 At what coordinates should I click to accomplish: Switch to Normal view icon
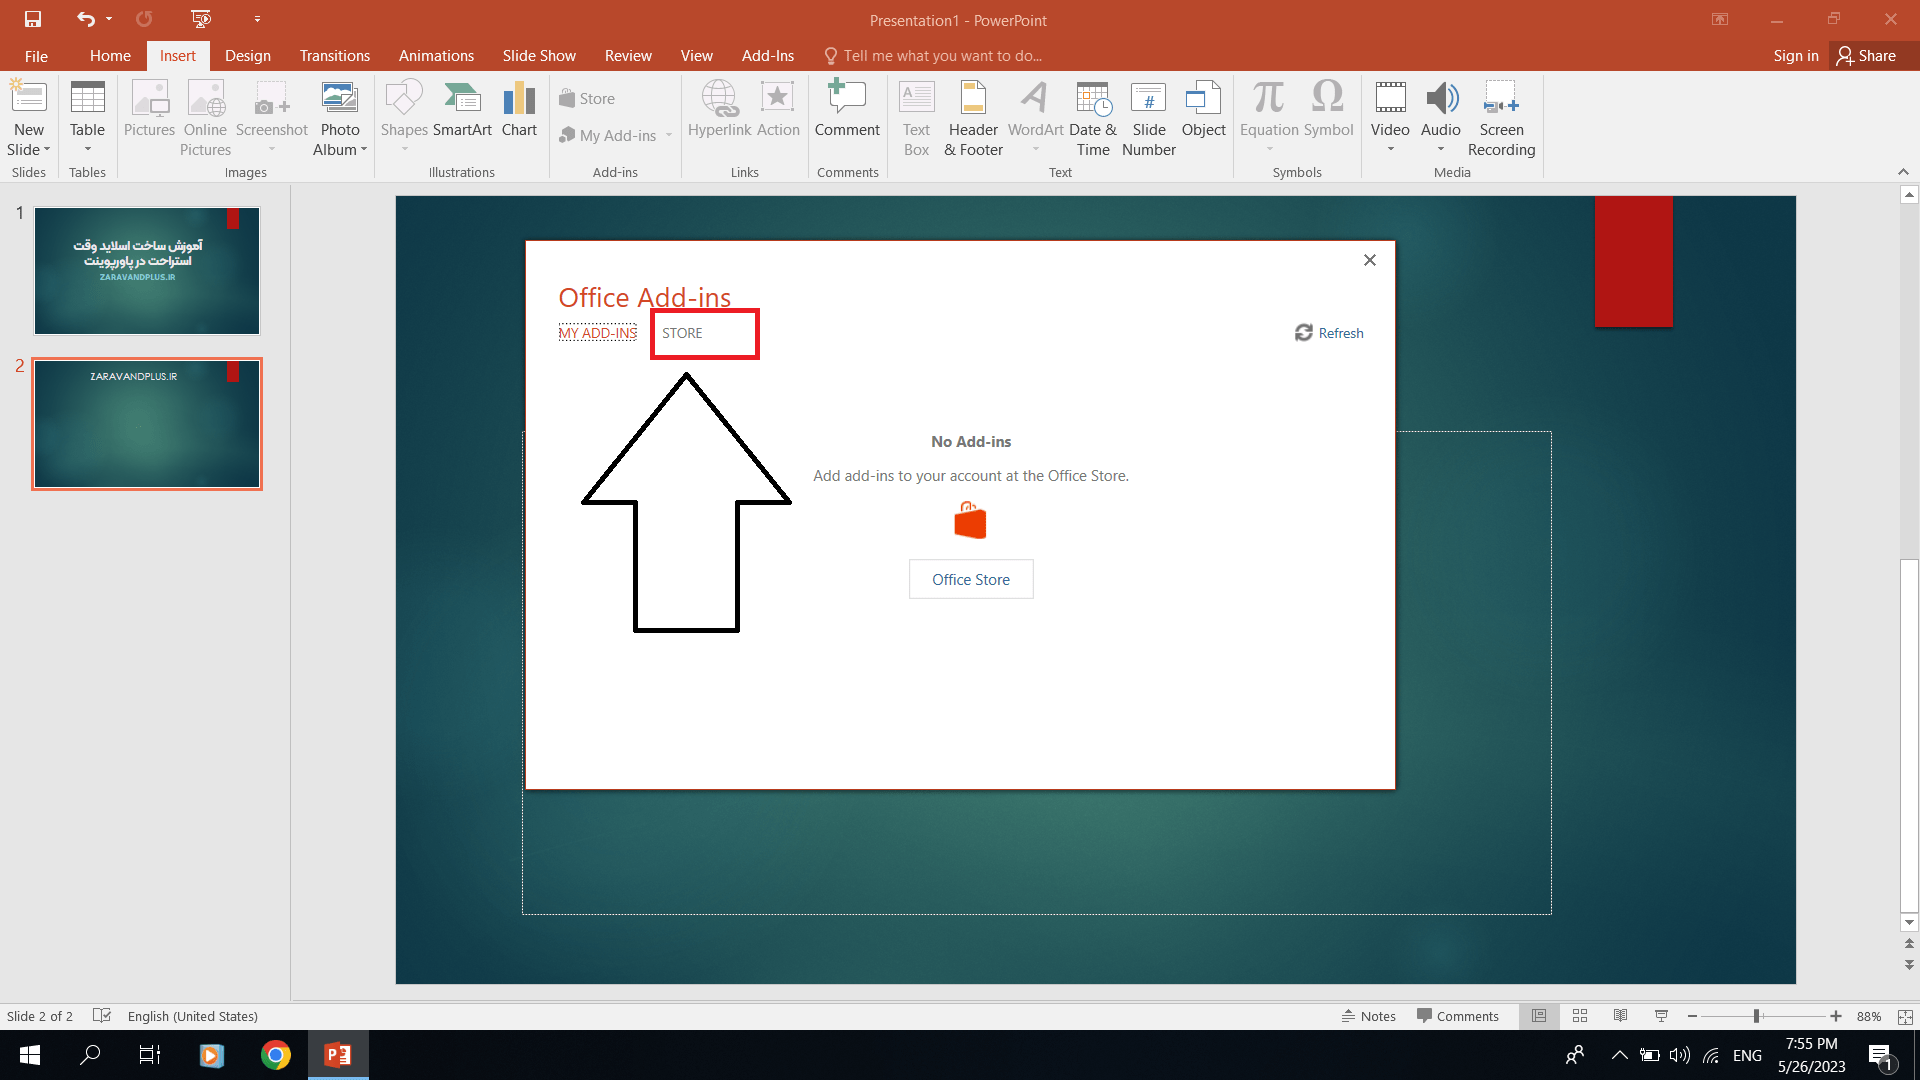coord(1539,1016)
